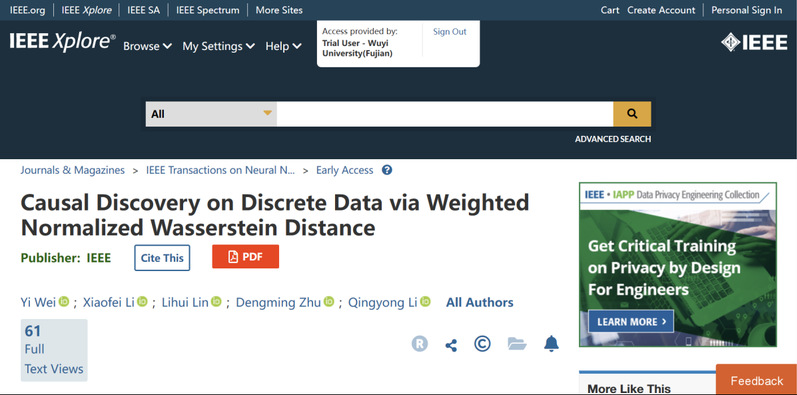Open the IEEE Xplore top bar link
The image size is (797, 395).
tap(86, 10)
